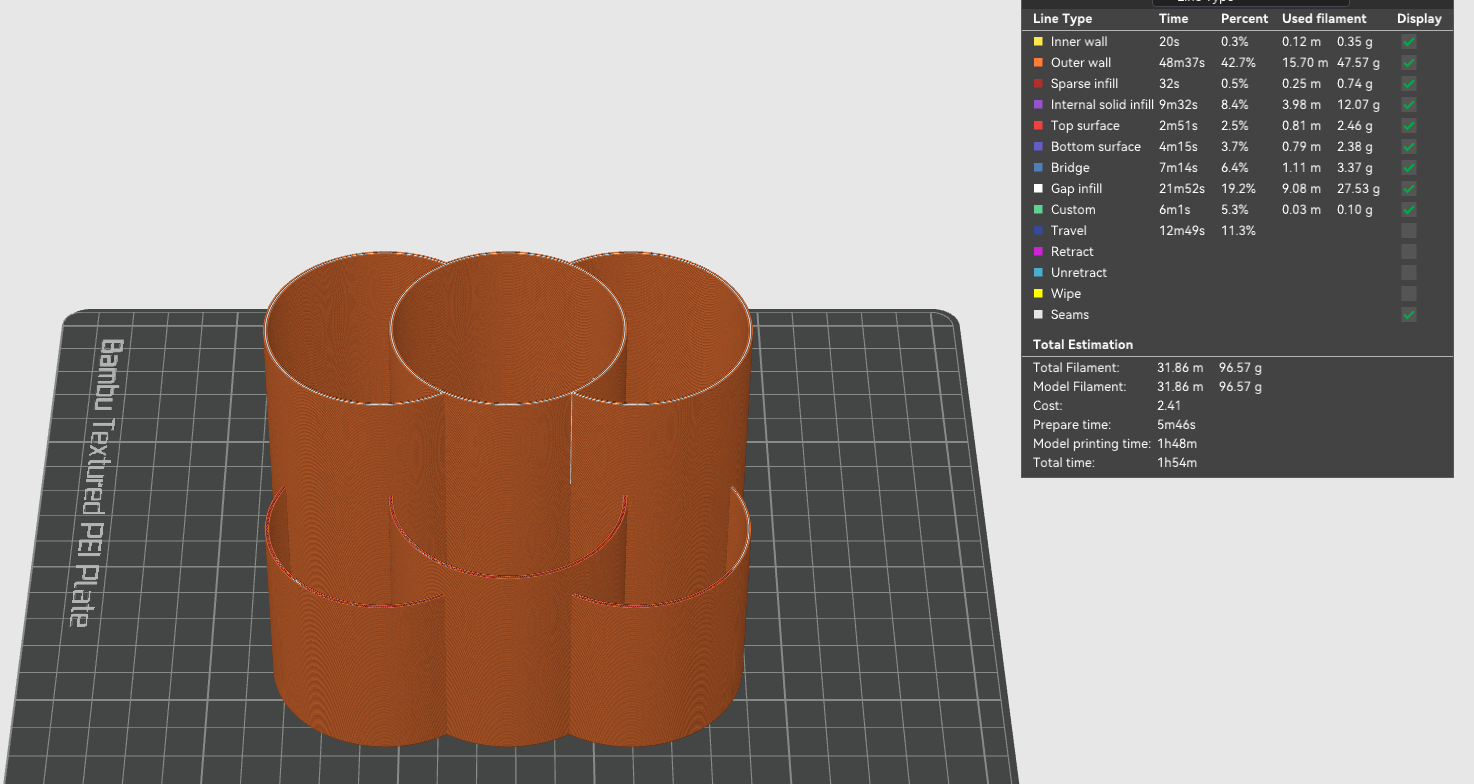Click the yellow Wipe color swatch

1038,294
